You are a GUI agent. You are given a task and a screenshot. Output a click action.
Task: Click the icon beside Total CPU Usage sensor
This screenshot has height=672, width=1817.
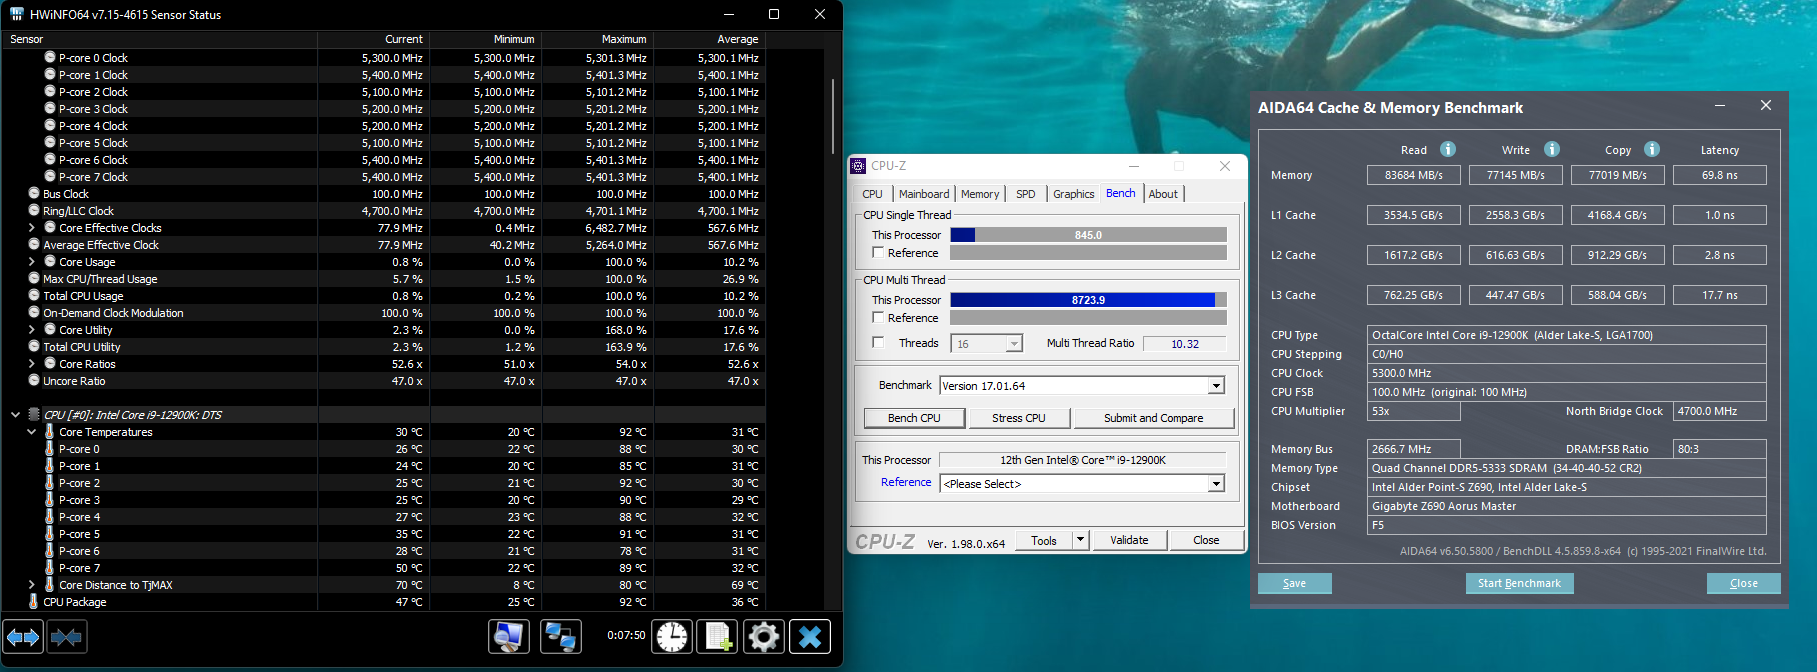coord(34,295)
